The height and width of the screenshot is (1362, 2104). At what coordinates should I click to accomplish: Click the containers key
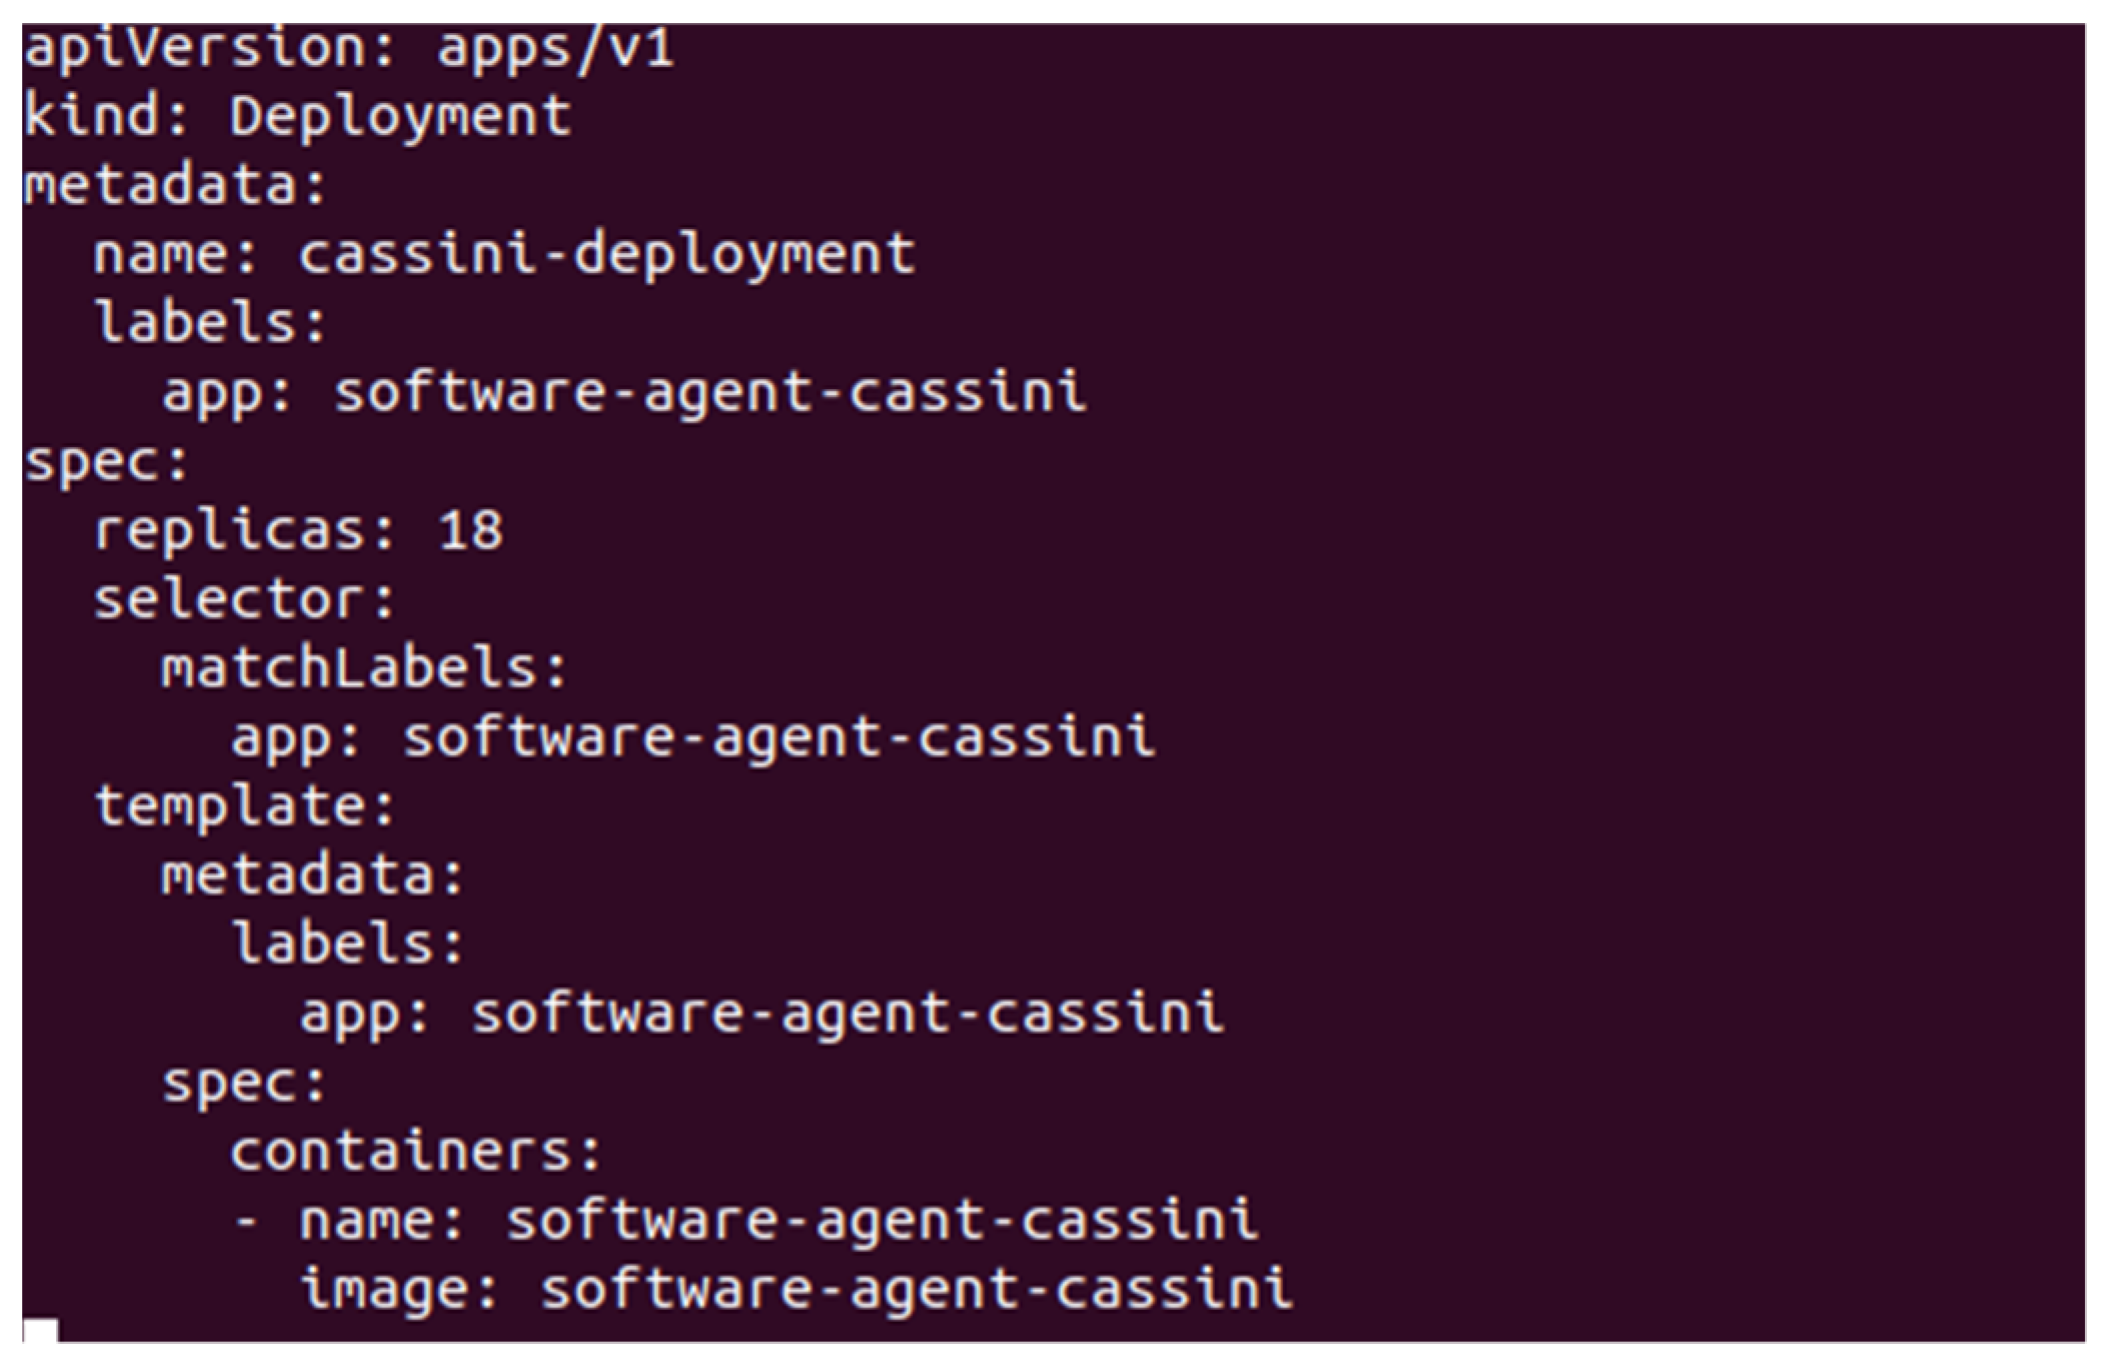click(x=405, y=1152)
